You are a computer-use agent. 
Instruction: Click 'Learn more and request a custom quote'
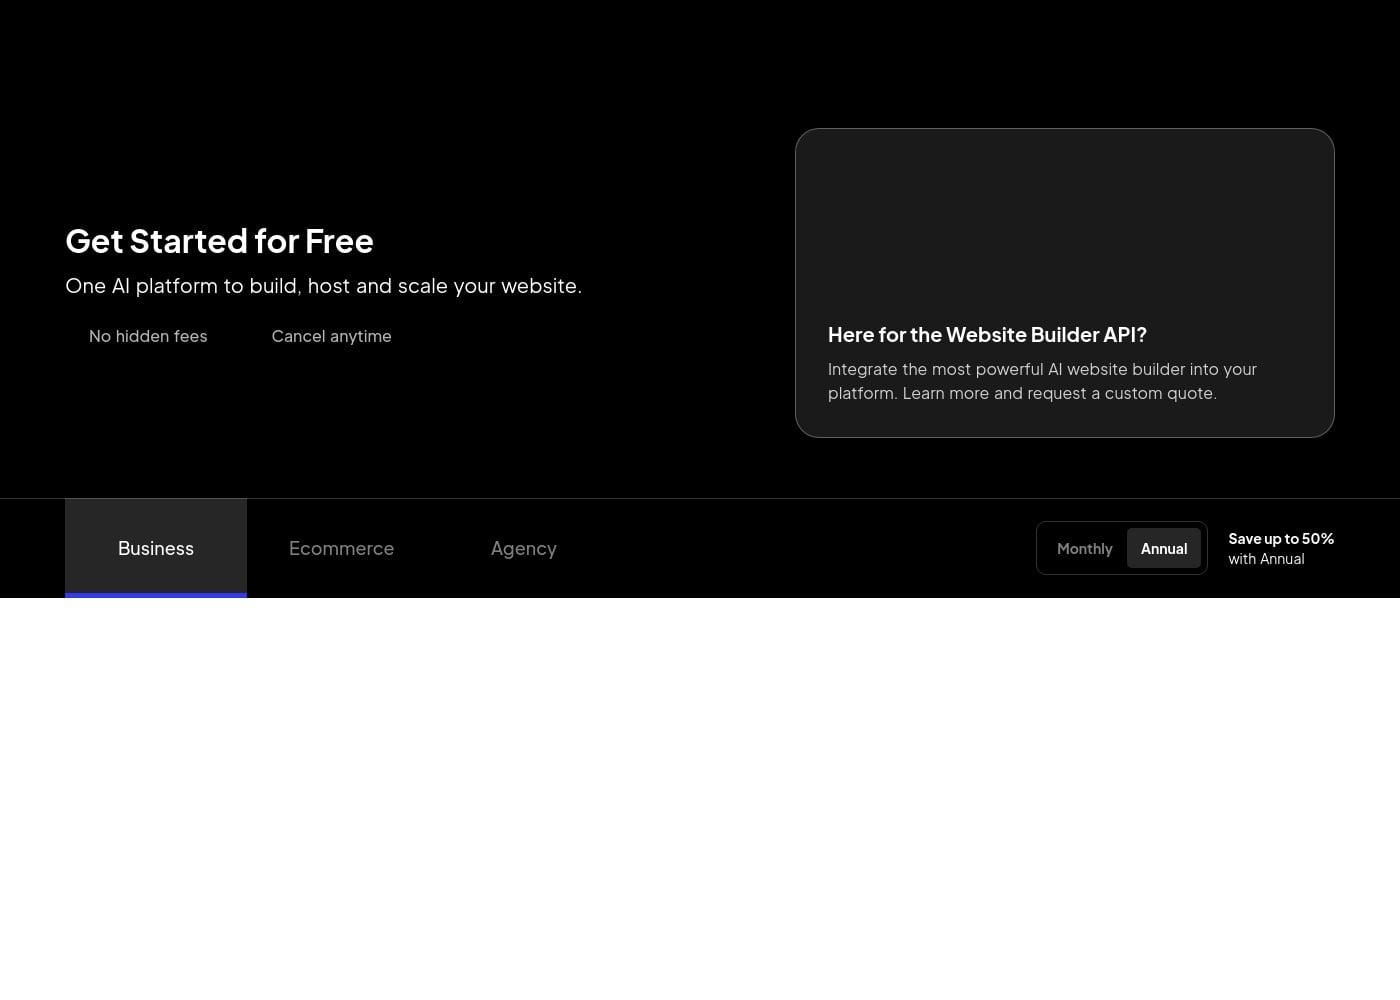[x=1059, y=393]
